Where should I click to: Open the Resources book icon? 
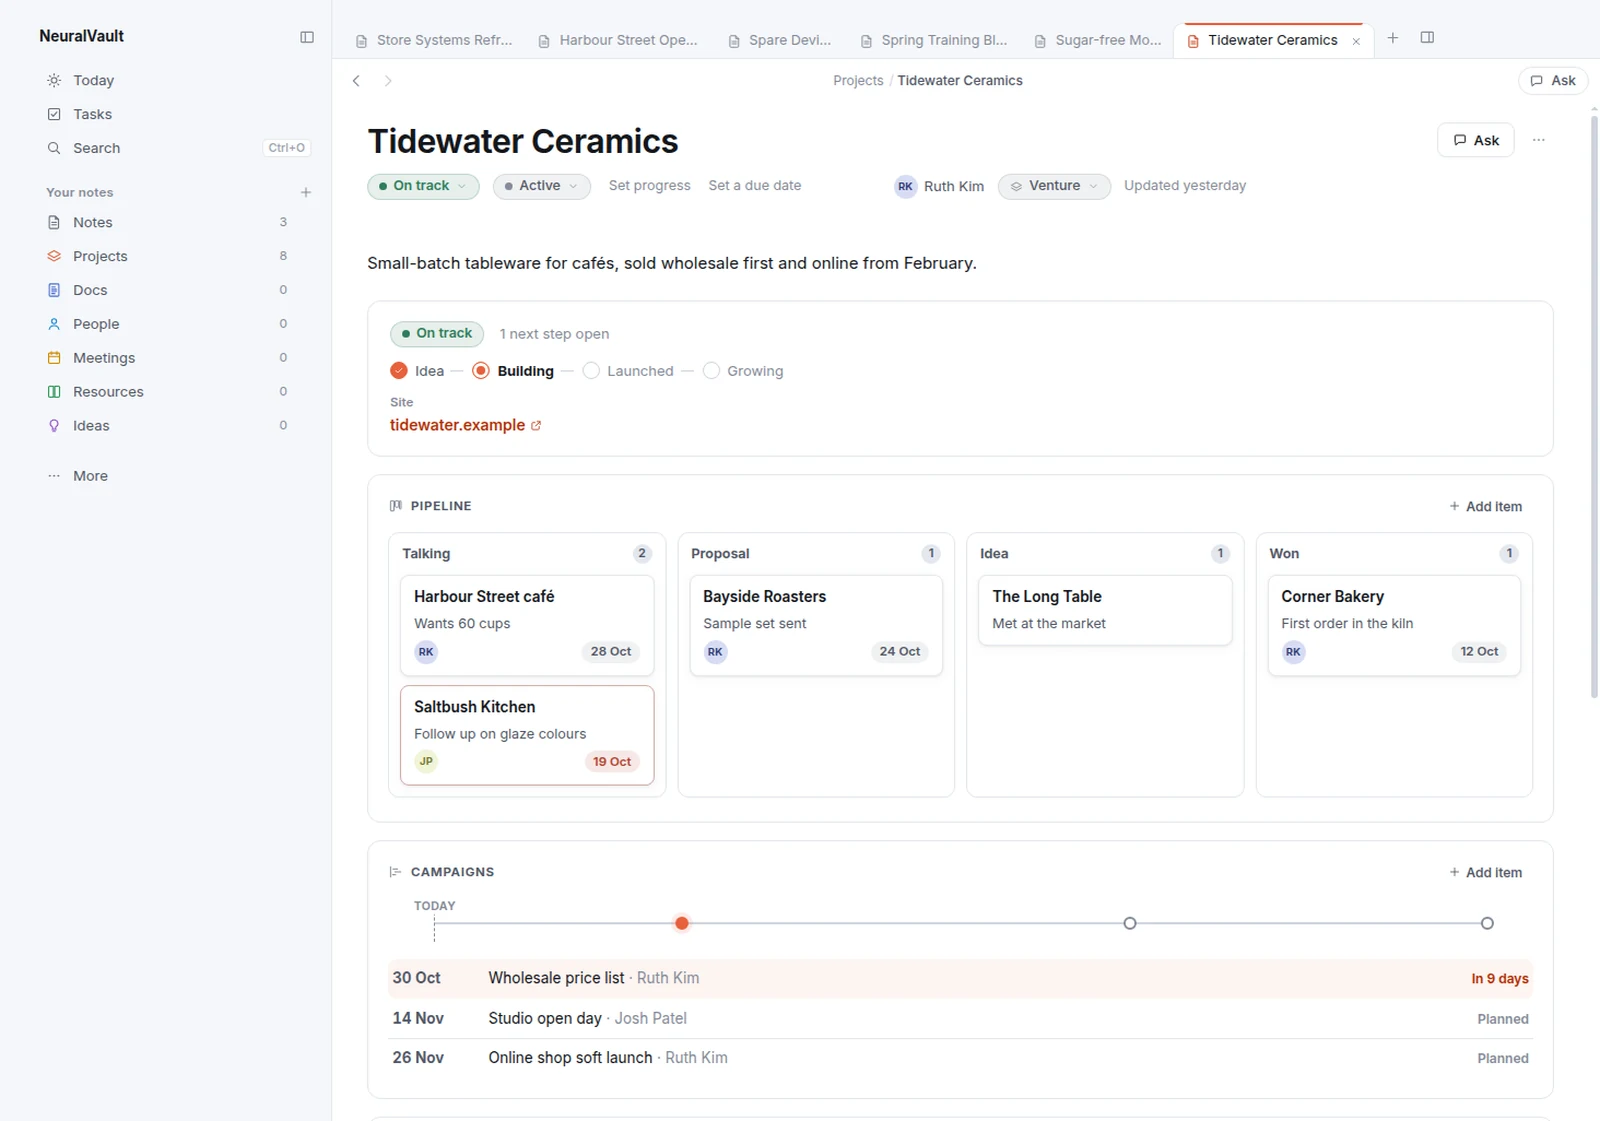(x=54, y=392)
